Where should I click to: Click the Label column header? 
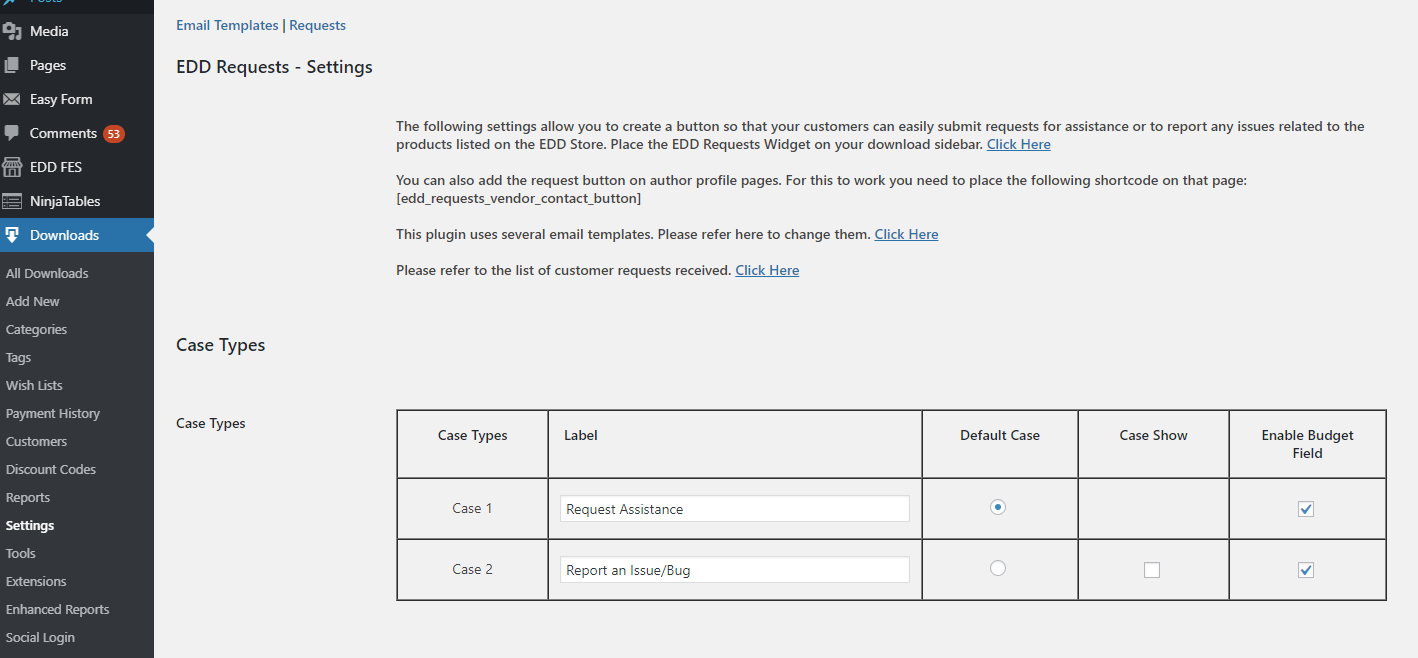[x=581, y=435]
